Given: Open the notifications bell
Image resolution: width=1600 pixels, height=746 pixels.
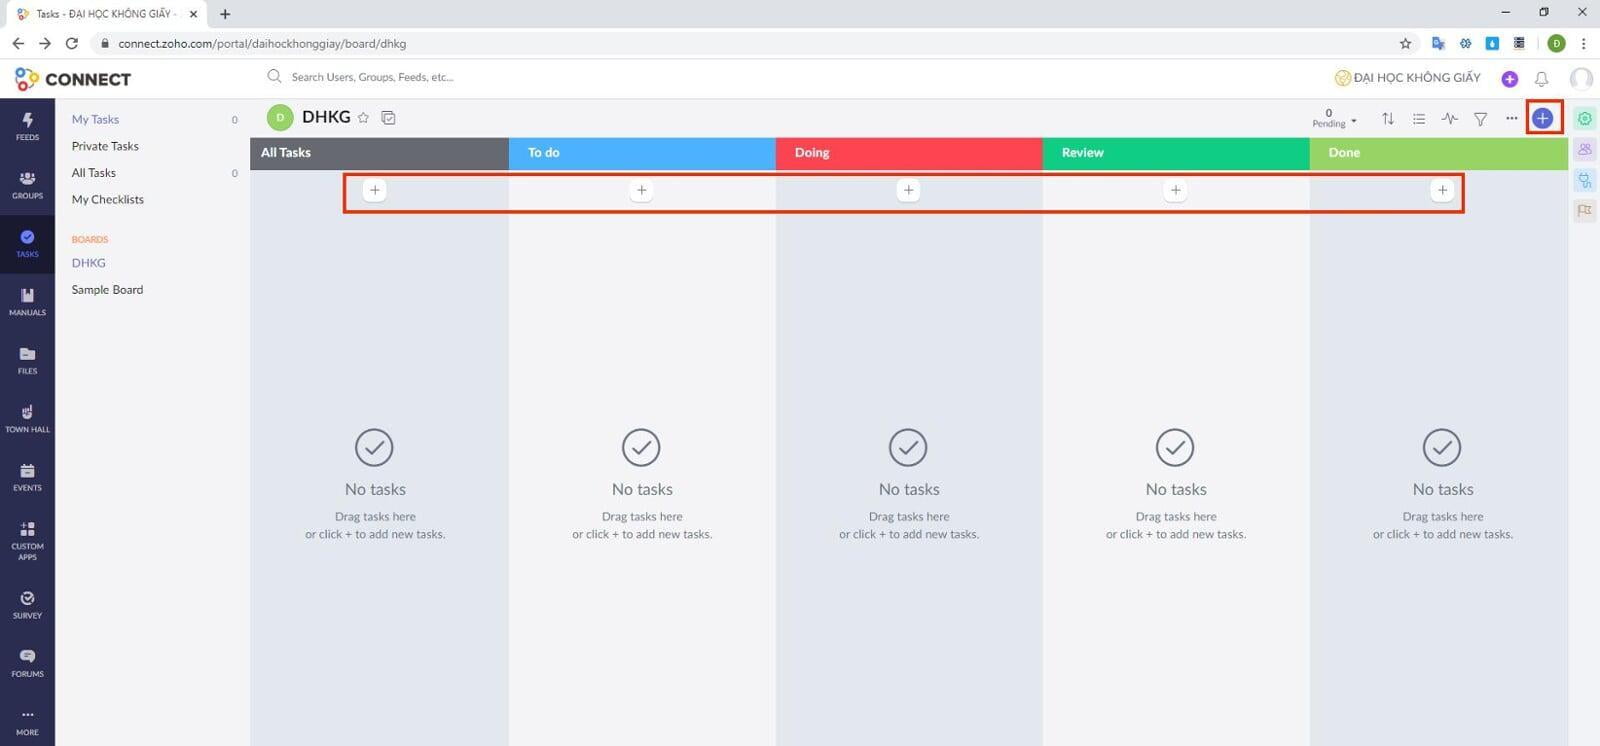Looking at the screenshot, I should [x=1541, y=79].
